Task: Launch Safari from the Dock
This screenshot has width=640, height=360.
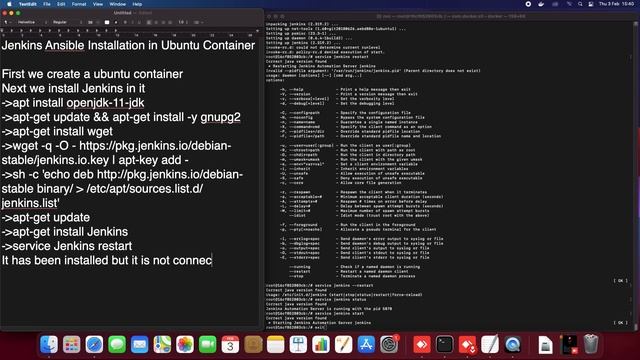Action: pos(94,344)
